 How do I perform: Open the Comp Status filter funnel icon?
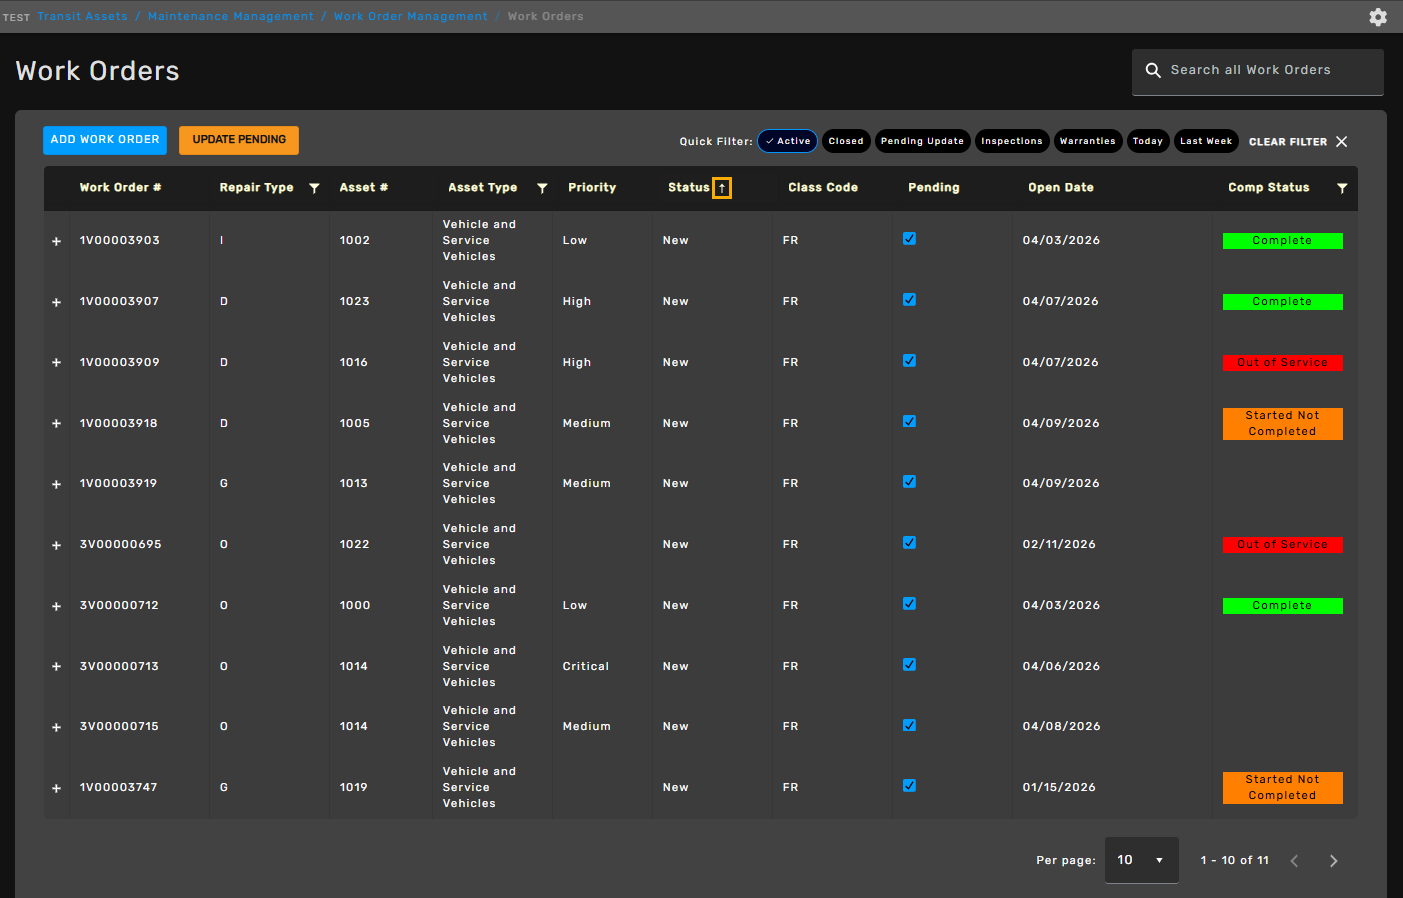(1342, 188)
